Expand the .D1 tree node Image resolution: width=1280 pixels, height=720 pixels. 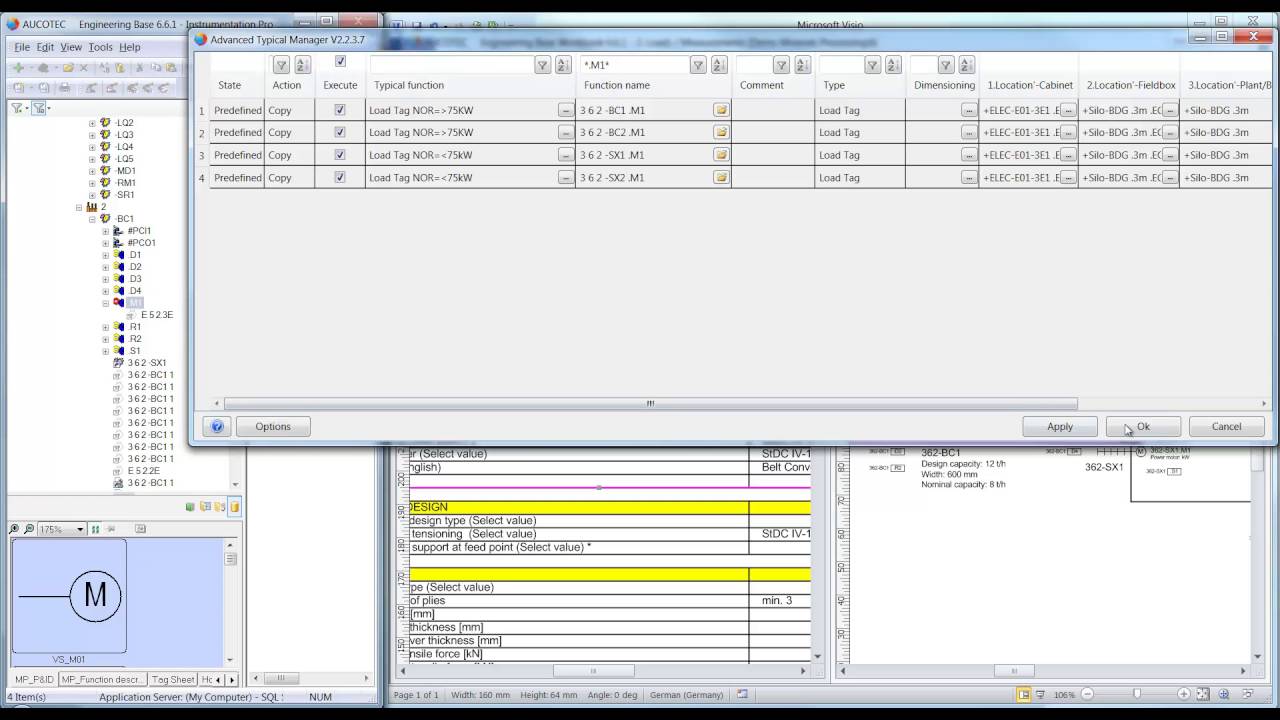[x=106, y=255]
